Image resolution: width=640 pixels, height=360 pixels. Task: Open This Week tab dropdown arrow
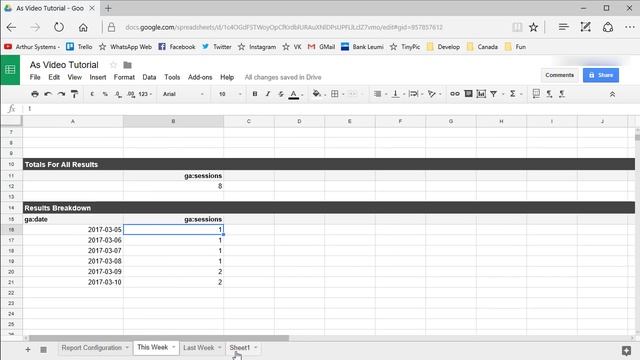pyautogui.click(x=173, y=347)
